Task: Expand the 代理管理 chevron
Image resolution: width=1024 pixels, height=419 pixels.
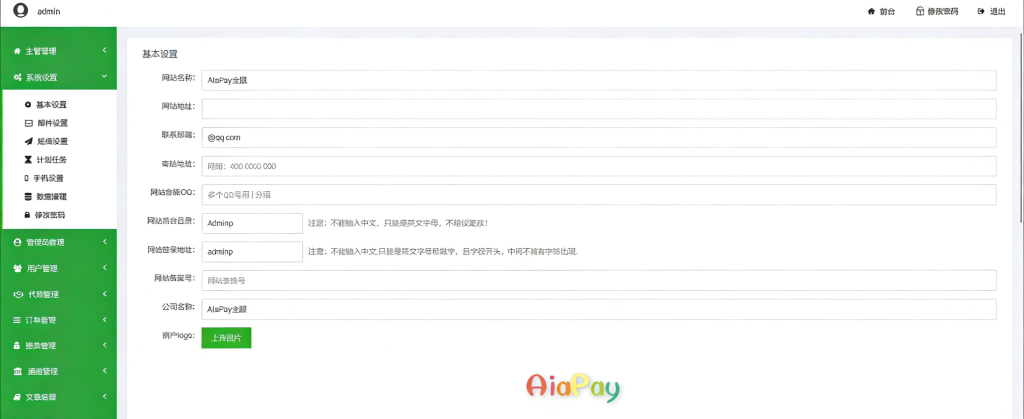Action: (x=104, y=294)
